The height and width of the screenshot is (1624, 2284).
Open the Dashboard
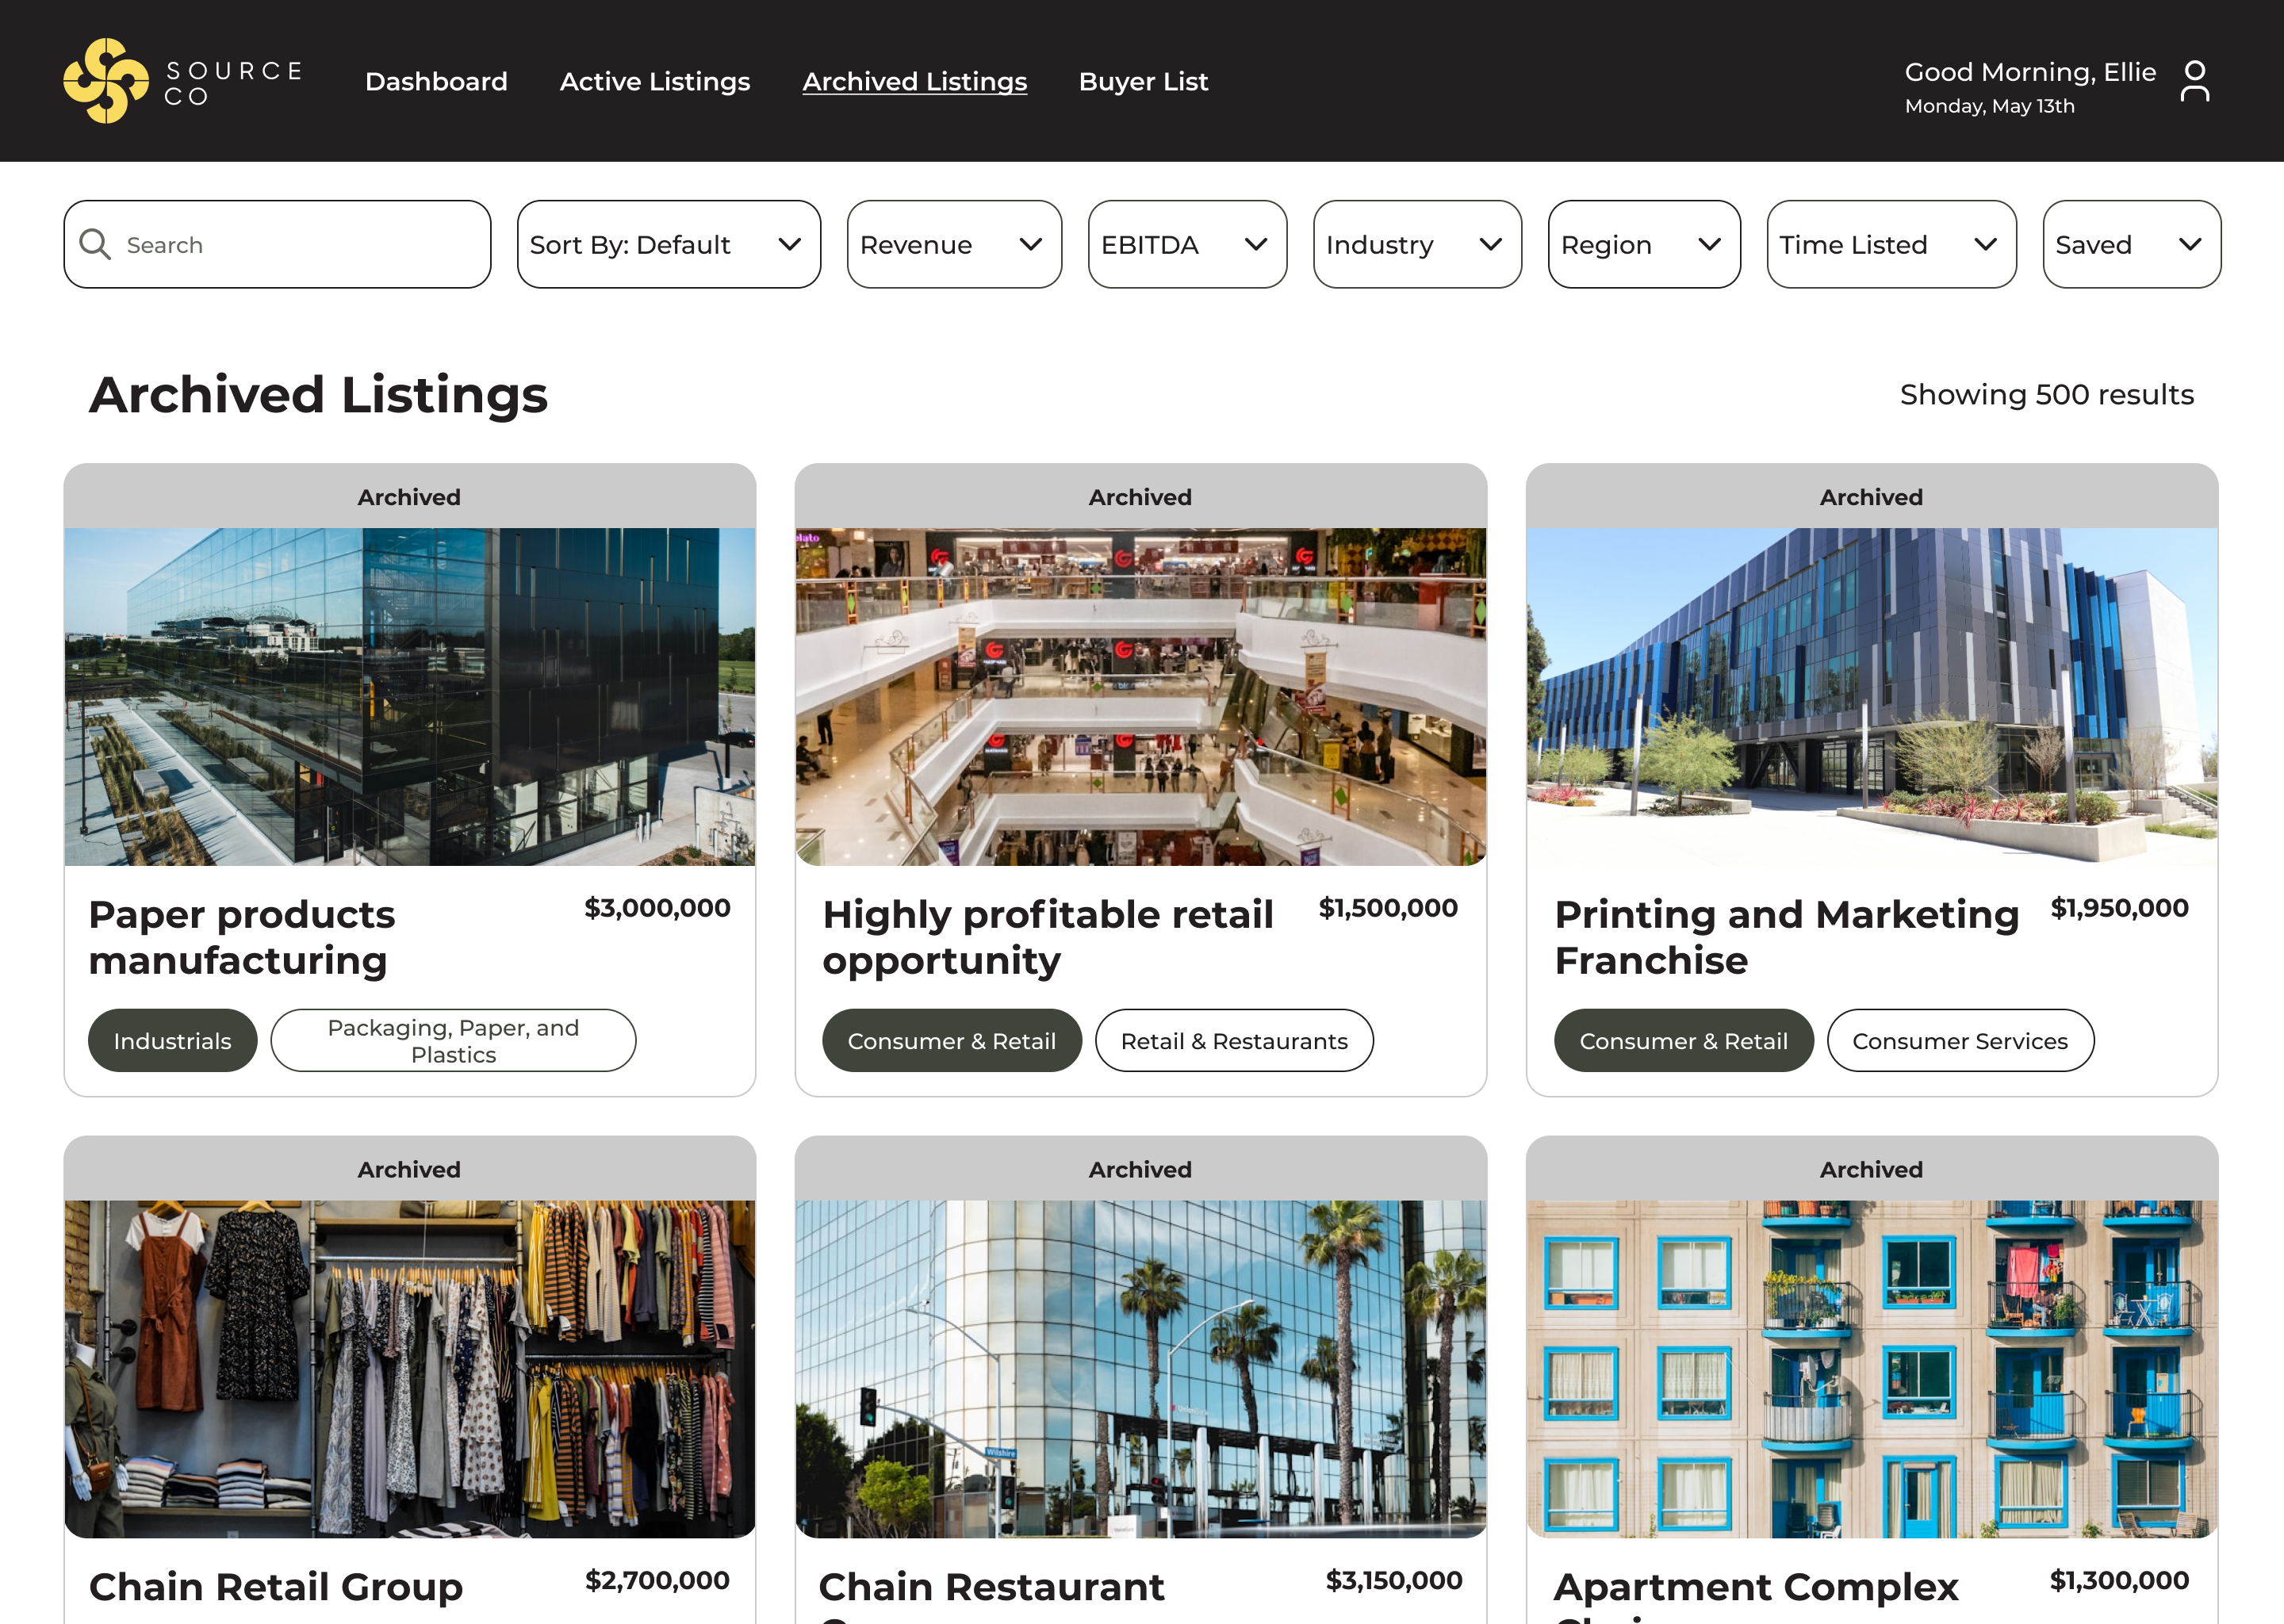tap(436, 82)
